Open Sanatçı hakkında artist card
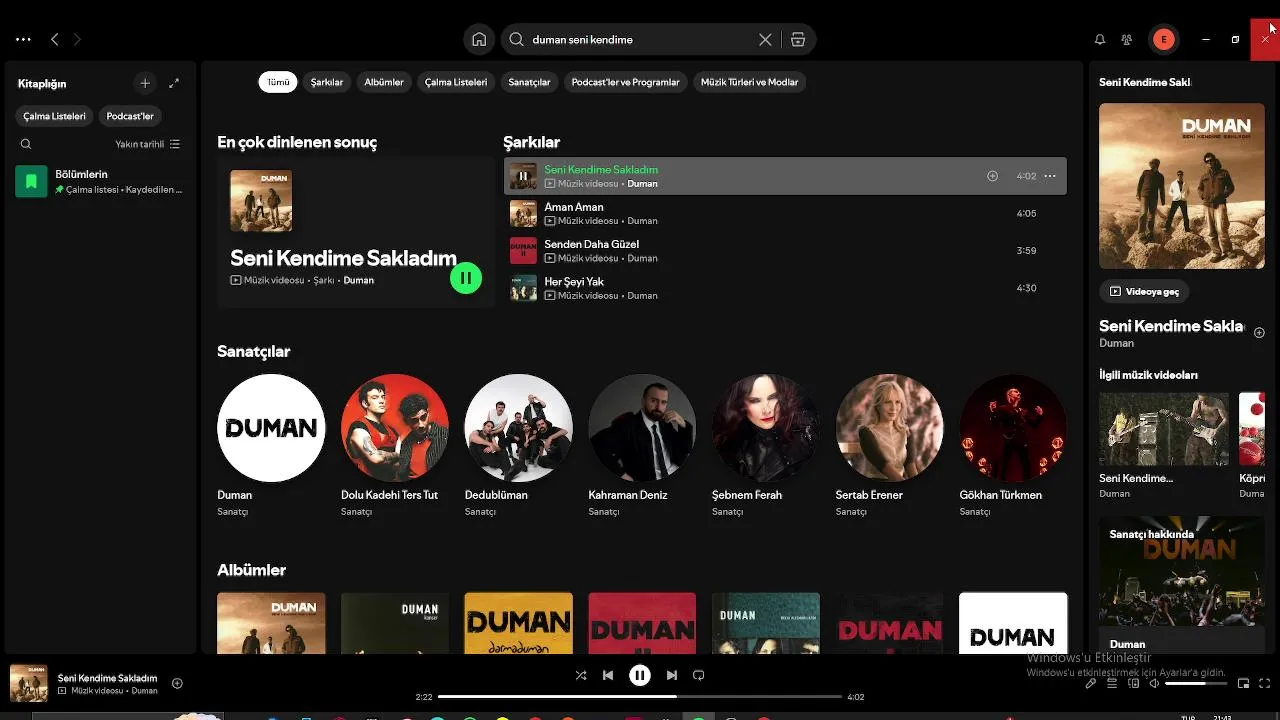The width and height of the screenshot is (1280, 720). pyautogui.click(x=1182, y=585)
